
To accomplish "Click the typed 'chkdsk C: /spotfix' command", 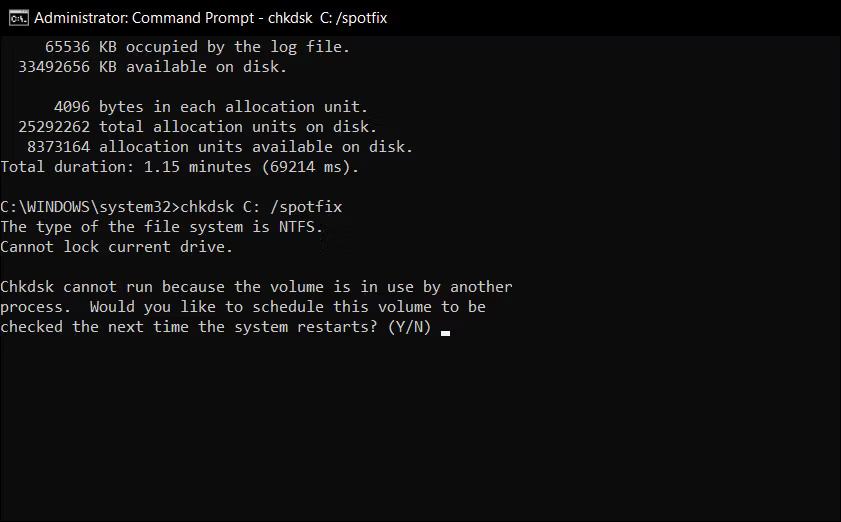I will click(x=261, y=207).
